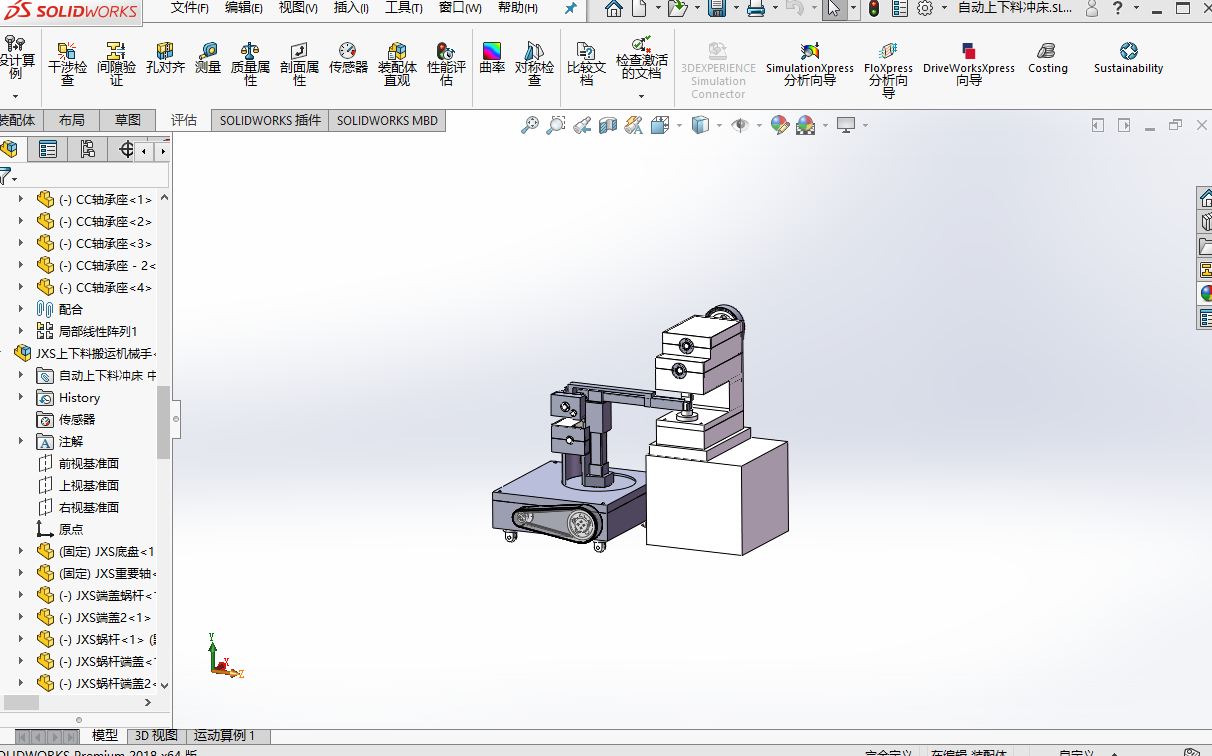
Task: Open the ConfigurationManager tab icon
Action: point(88,149)
